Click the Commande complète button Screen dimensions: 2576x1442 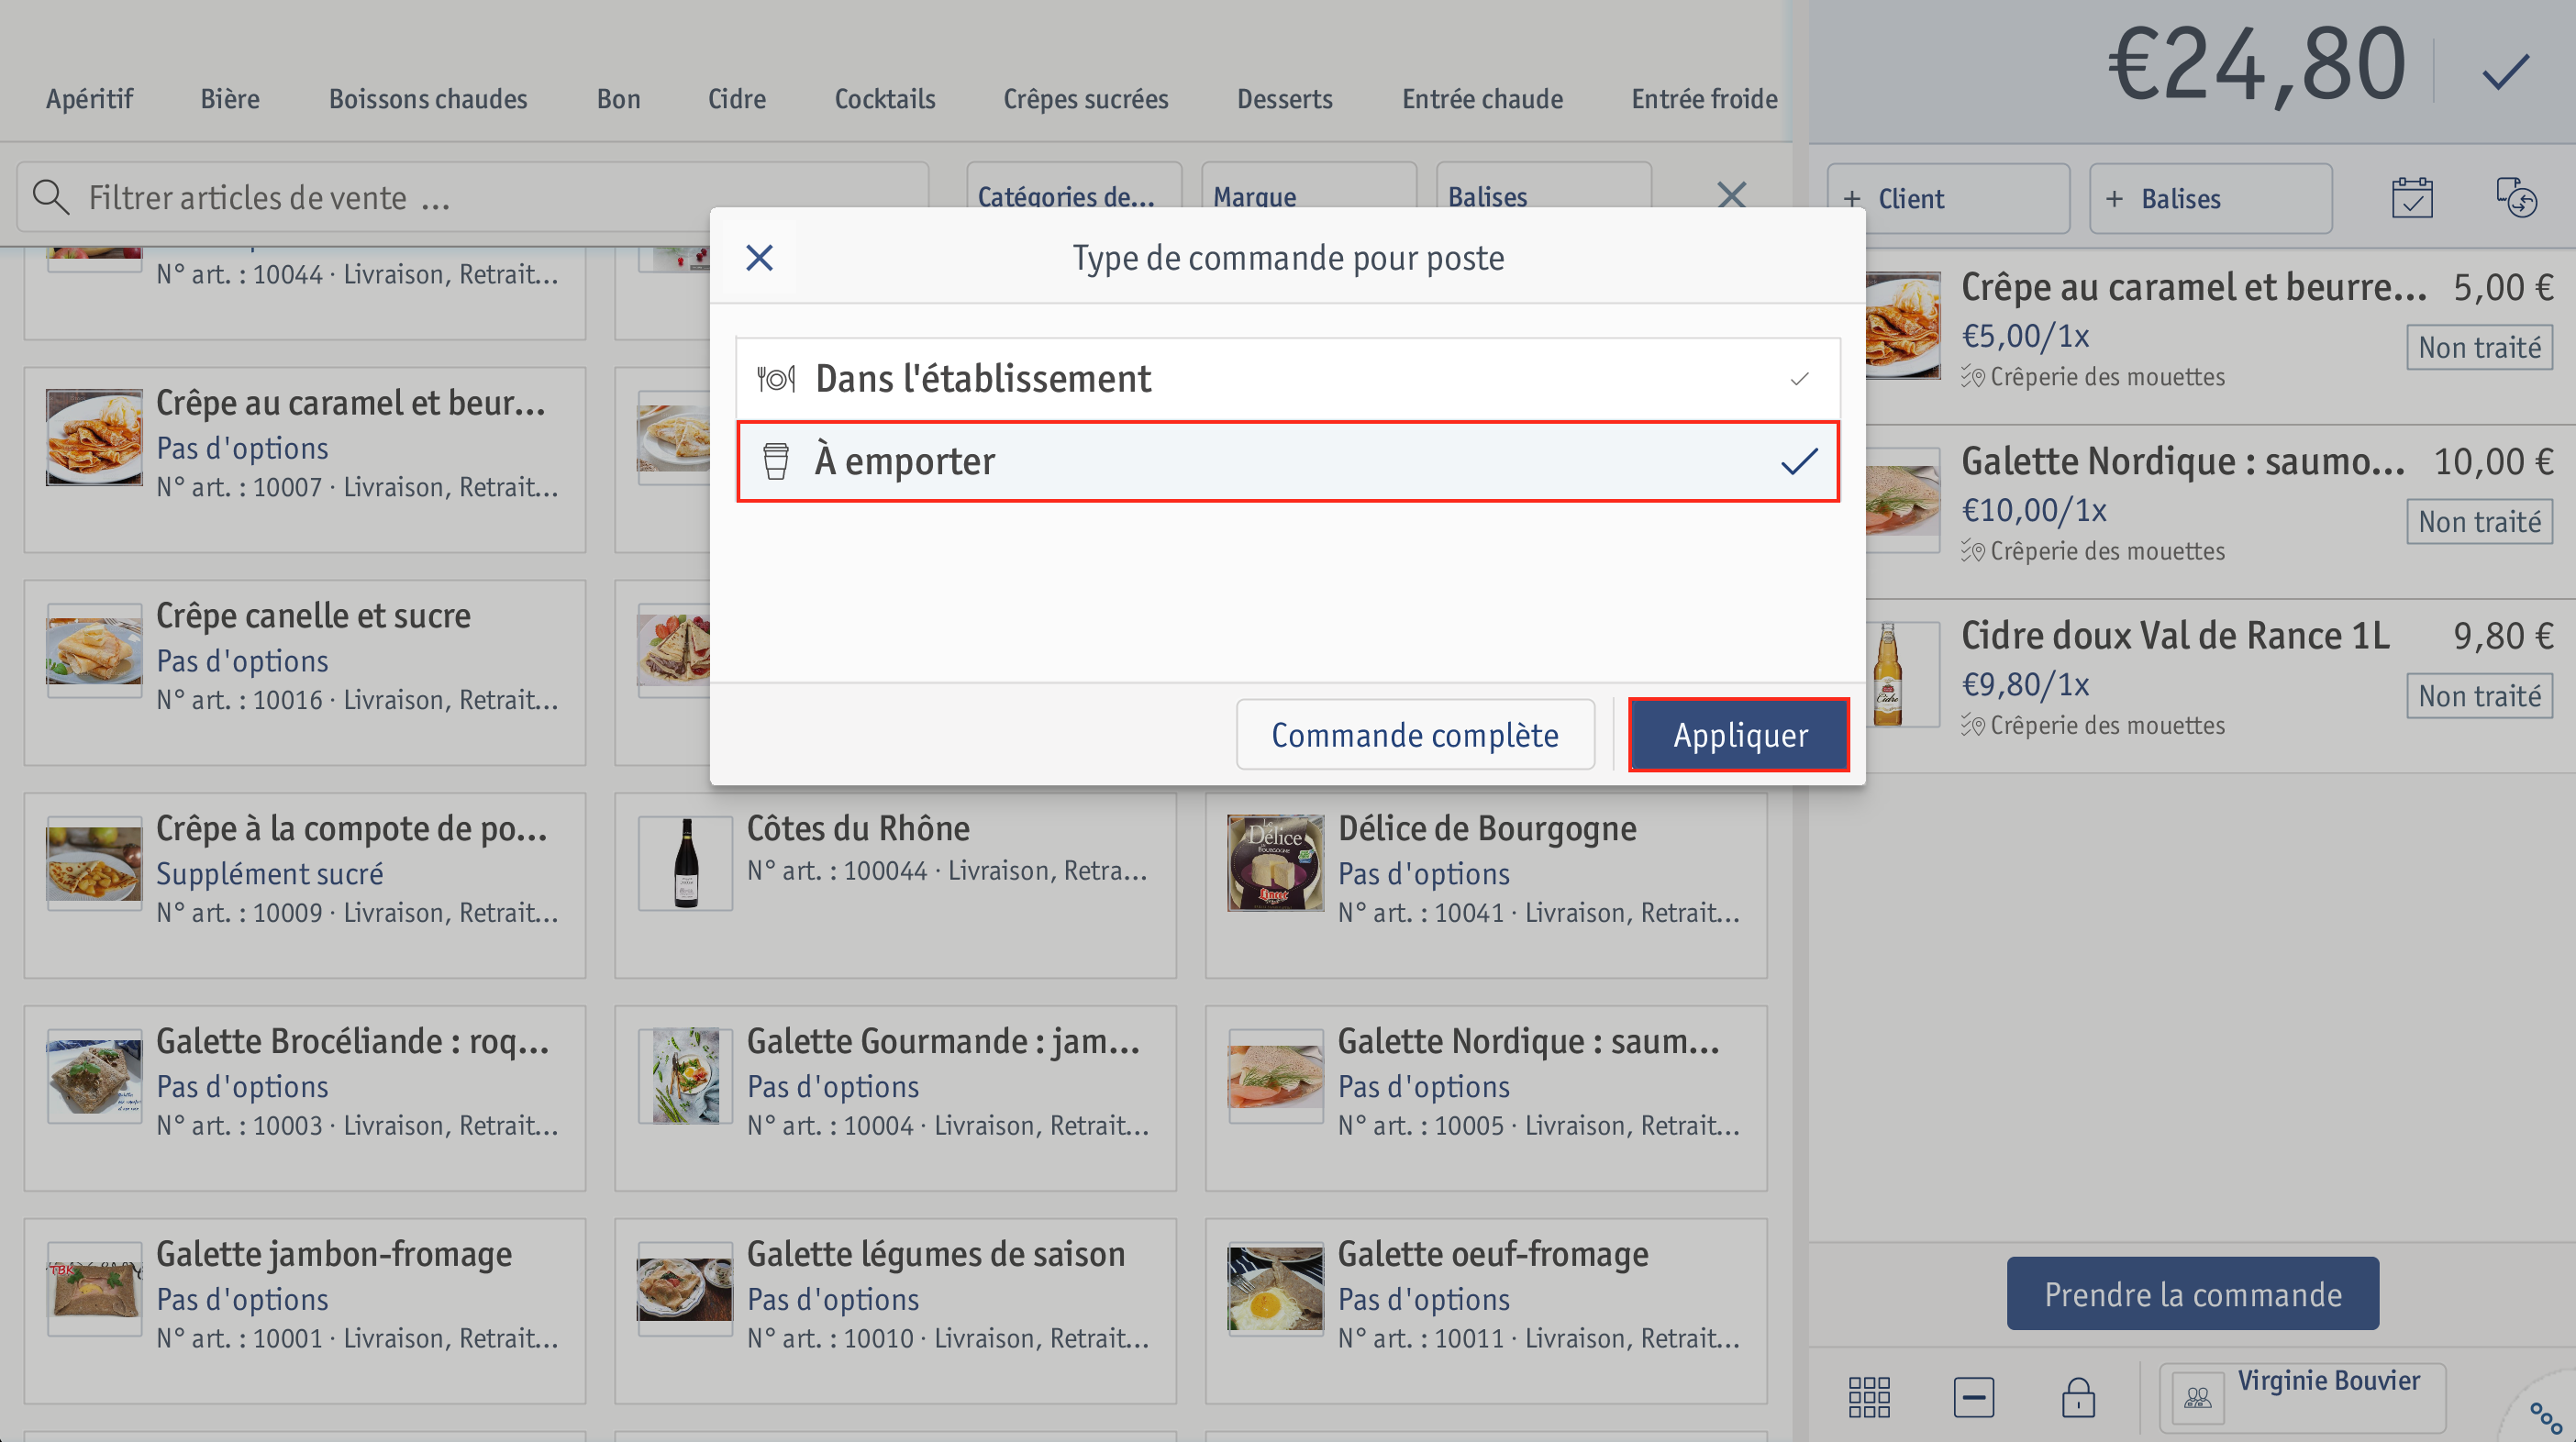(x=1415, y=735)
